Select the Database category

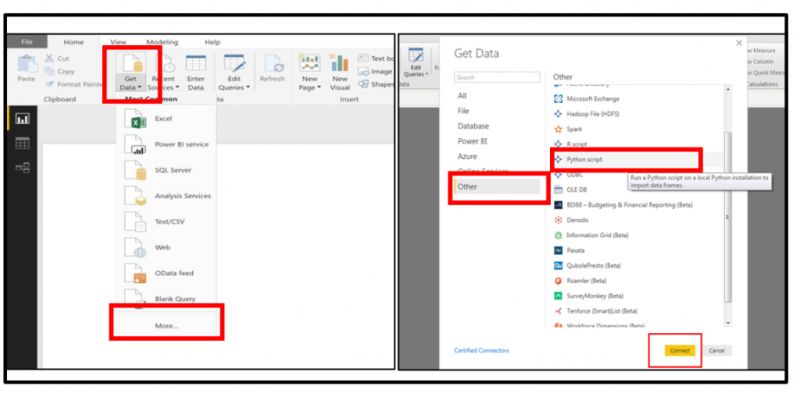click(x=473, y=126)
